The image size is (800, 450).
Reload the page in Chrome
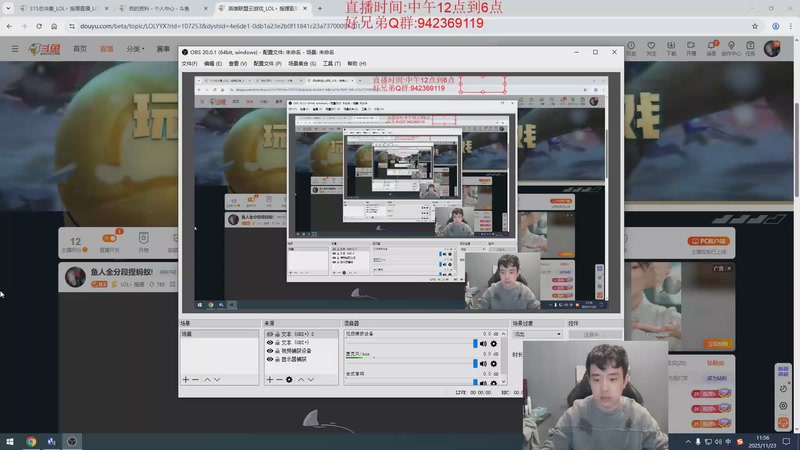tap(39, 26)
